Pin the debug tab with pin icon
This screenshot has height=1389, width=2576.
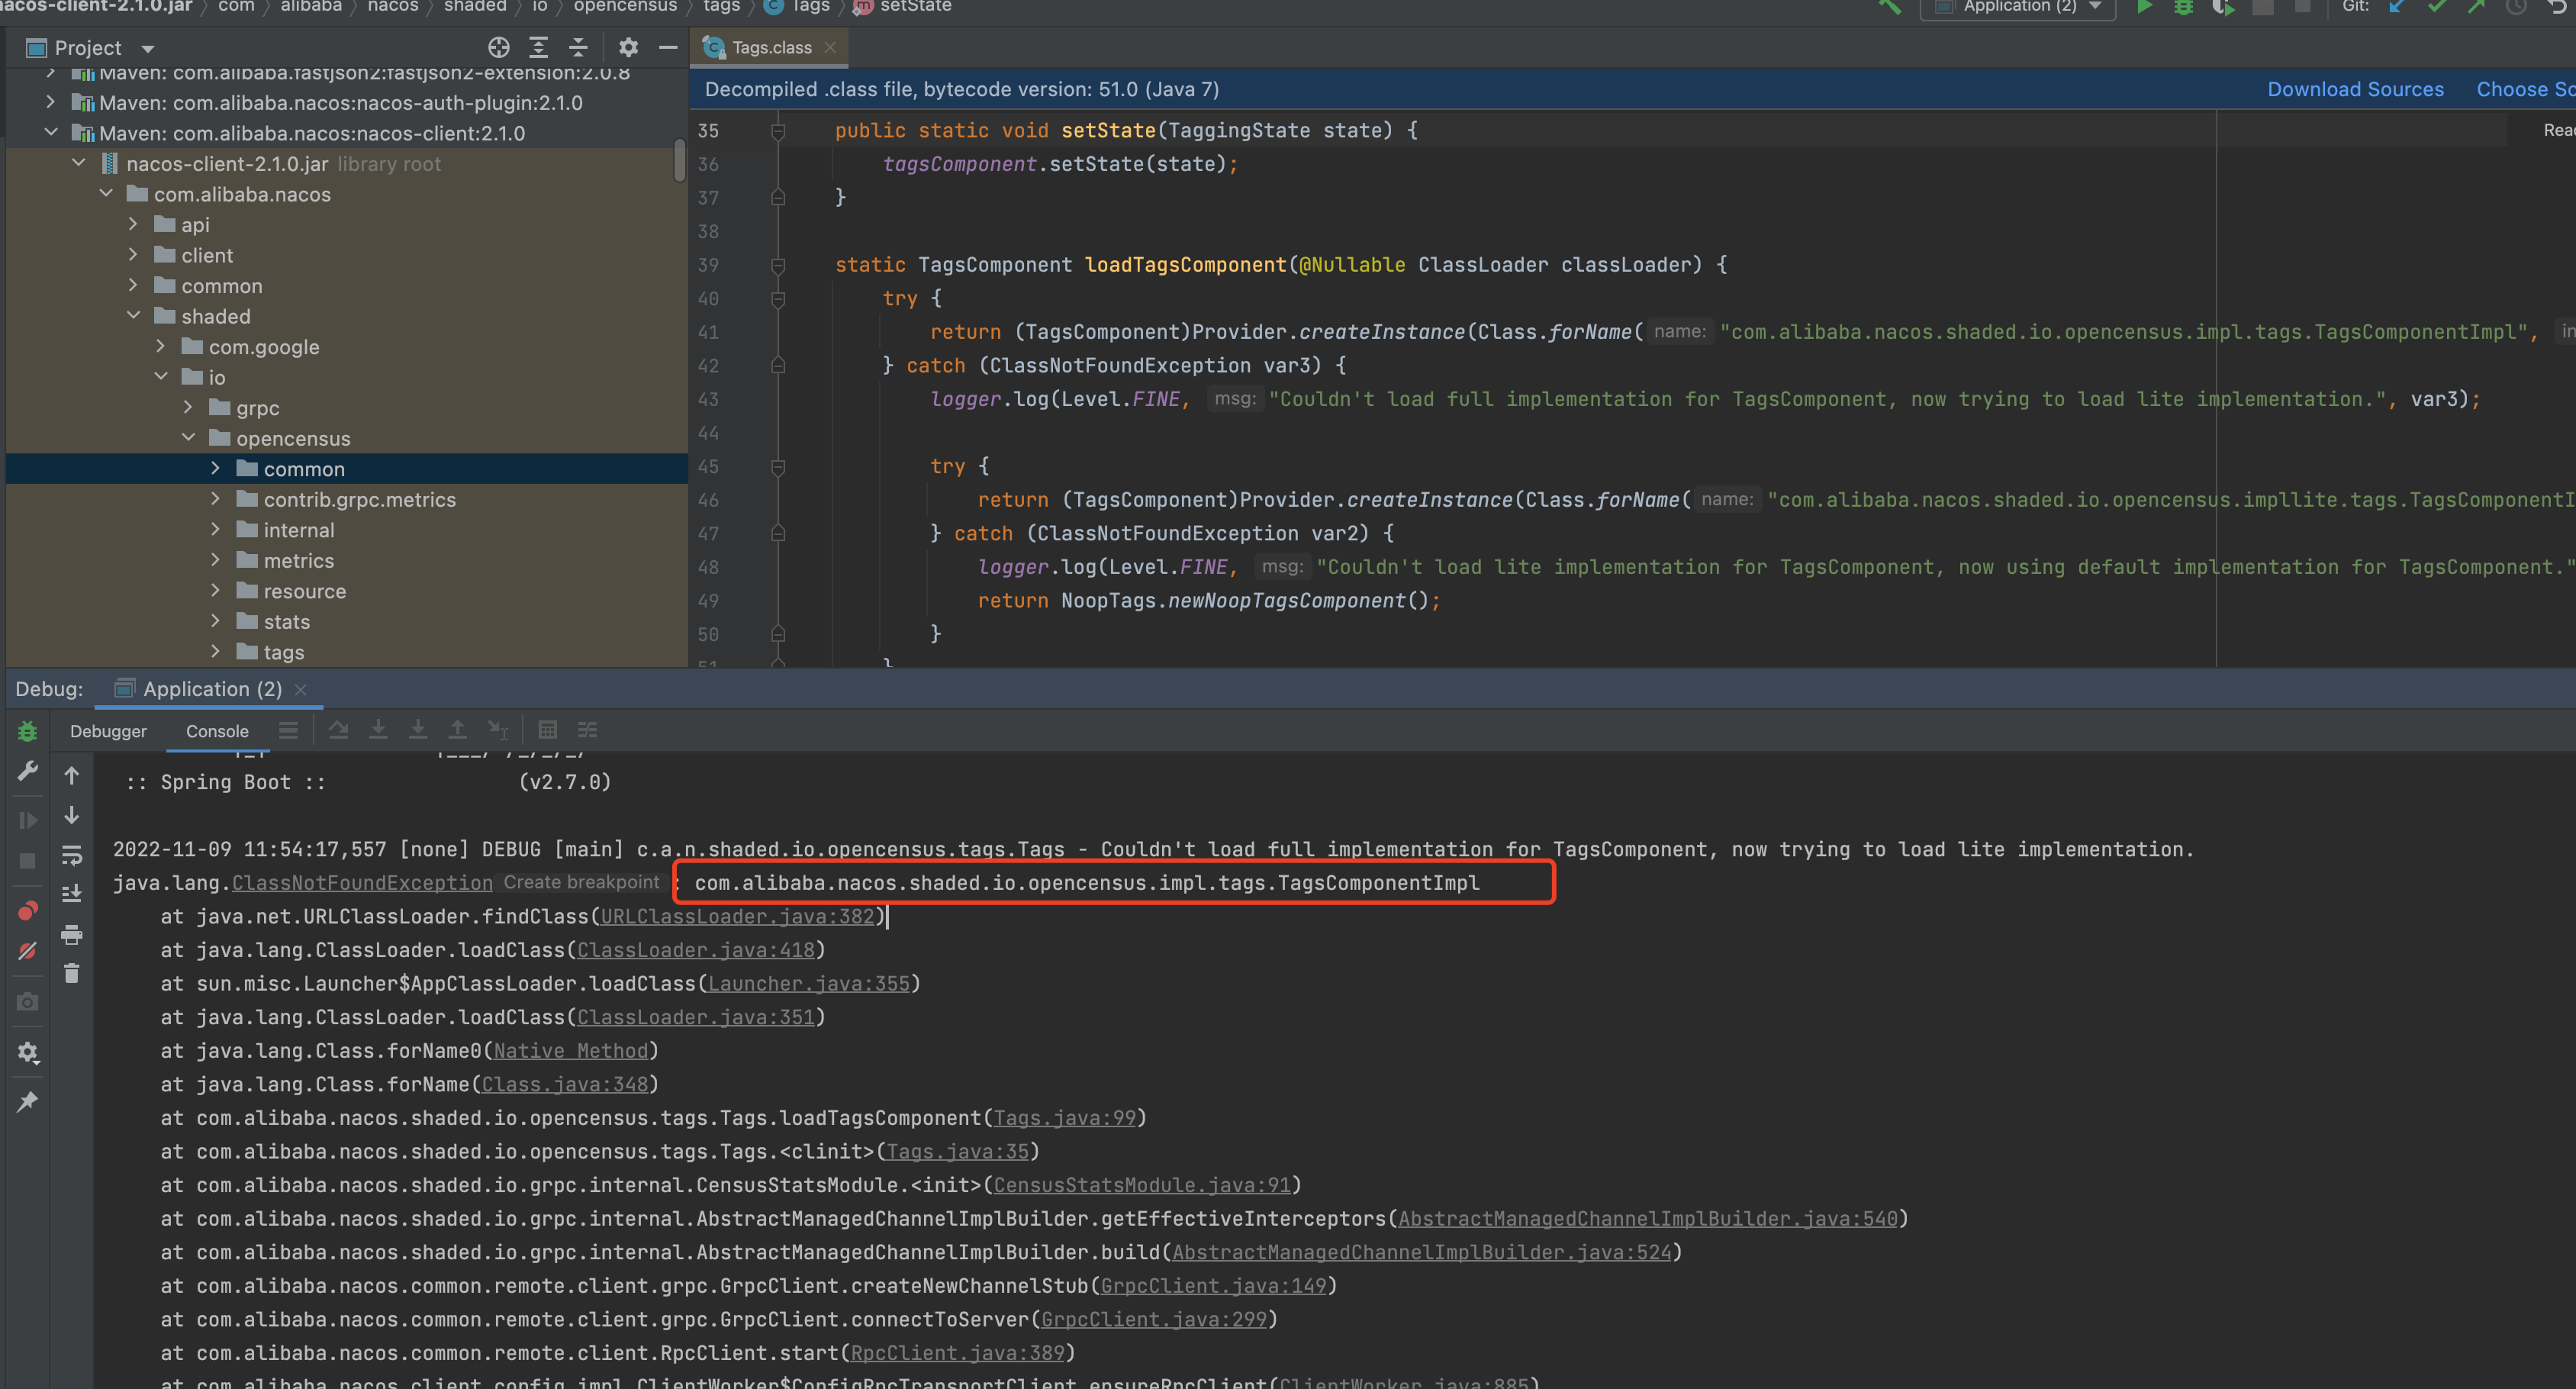(x=27, y=1102)
